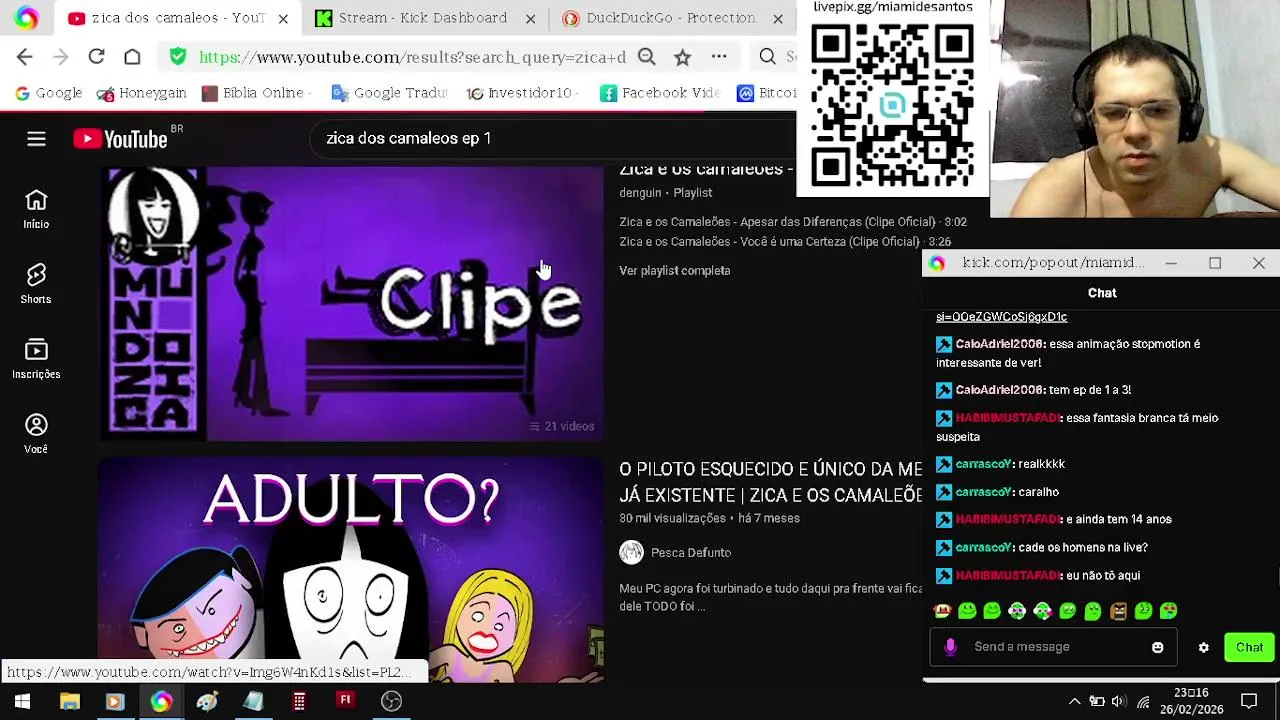
Task: Reload the page with the refresh button
Action: (x=96, y=57)
